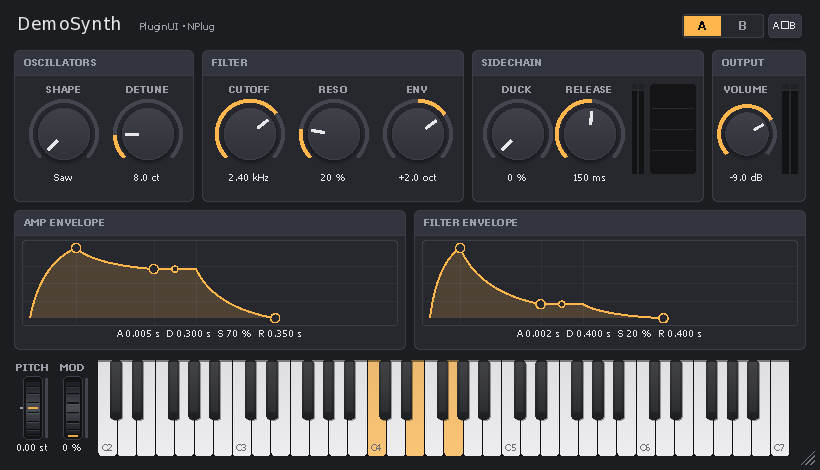Select the filter envelope attack peak node
This screenshot has height=470, width=820.
point(460,248)
